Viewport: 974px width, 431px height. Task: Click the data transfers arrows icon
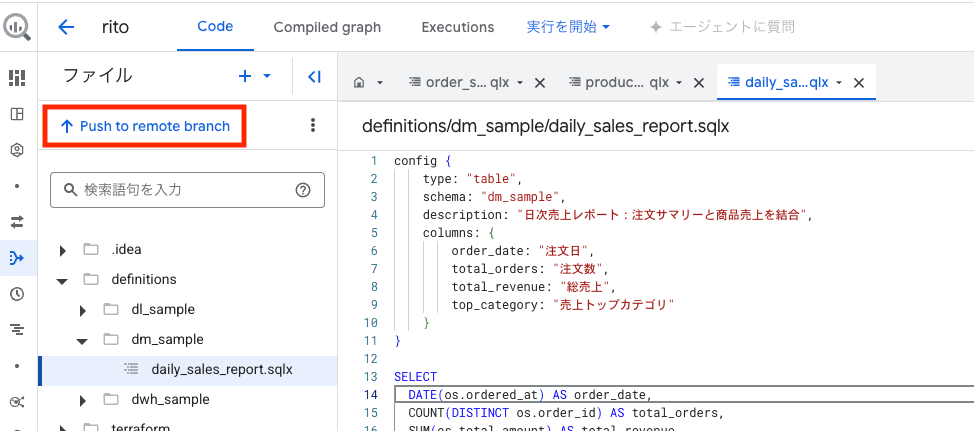point(17,221)
